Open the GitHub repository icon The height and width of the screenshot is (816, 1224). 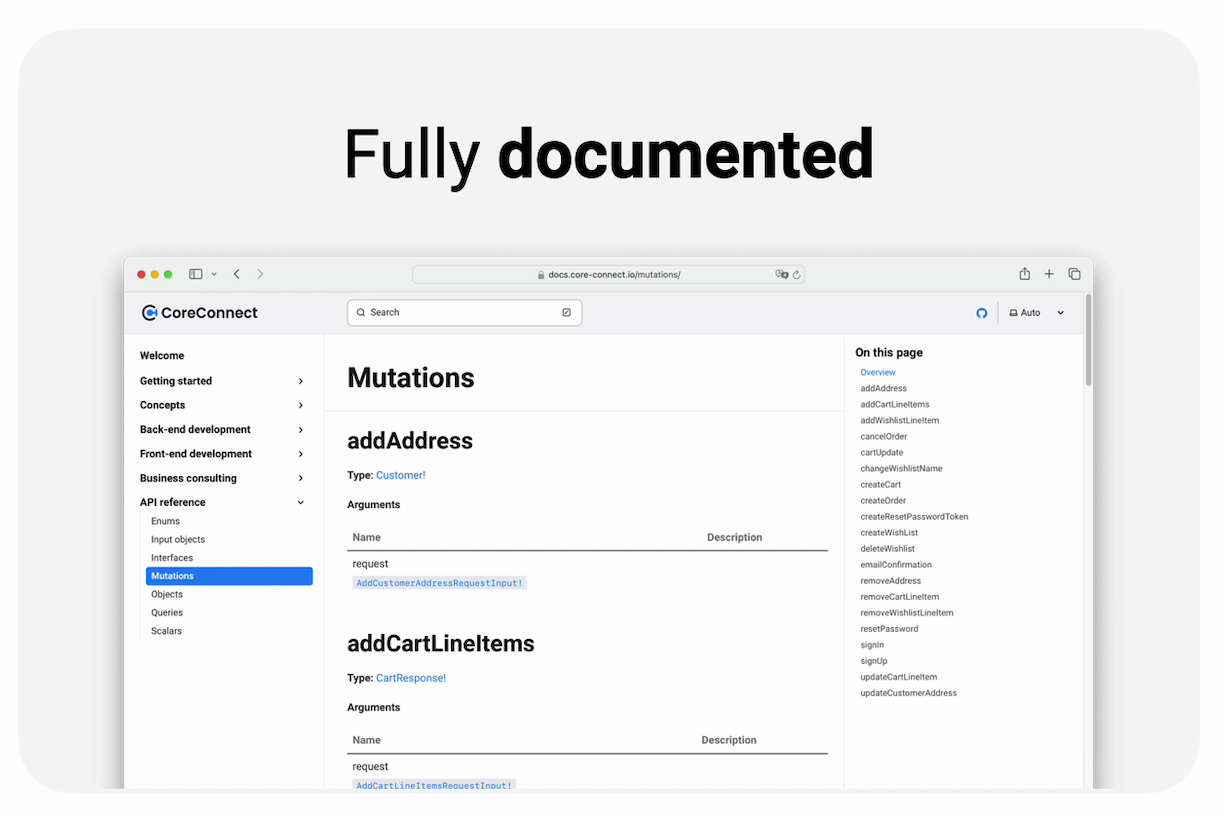click(x=981, y=313)
